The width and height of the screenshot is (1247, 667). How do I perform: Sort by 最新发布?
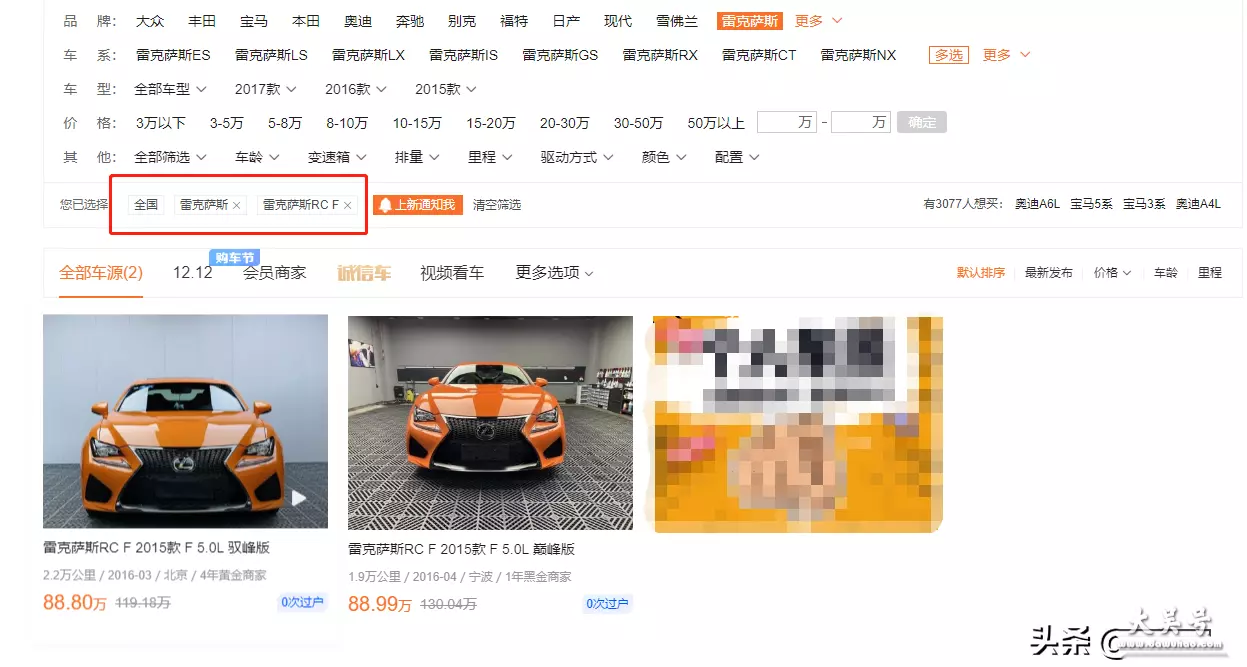1048,272
